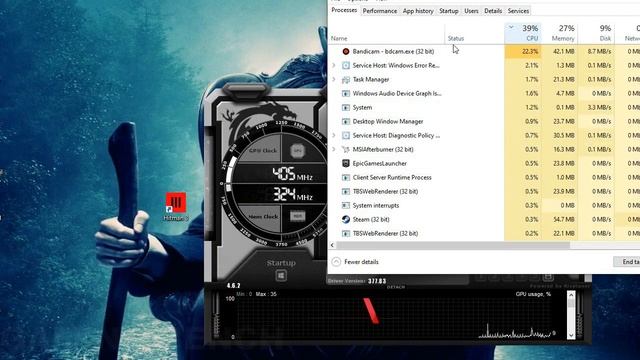Viewport: 640px width, 360px height.
Task: Select the System interrupts process name
Action: coord(376,205)
